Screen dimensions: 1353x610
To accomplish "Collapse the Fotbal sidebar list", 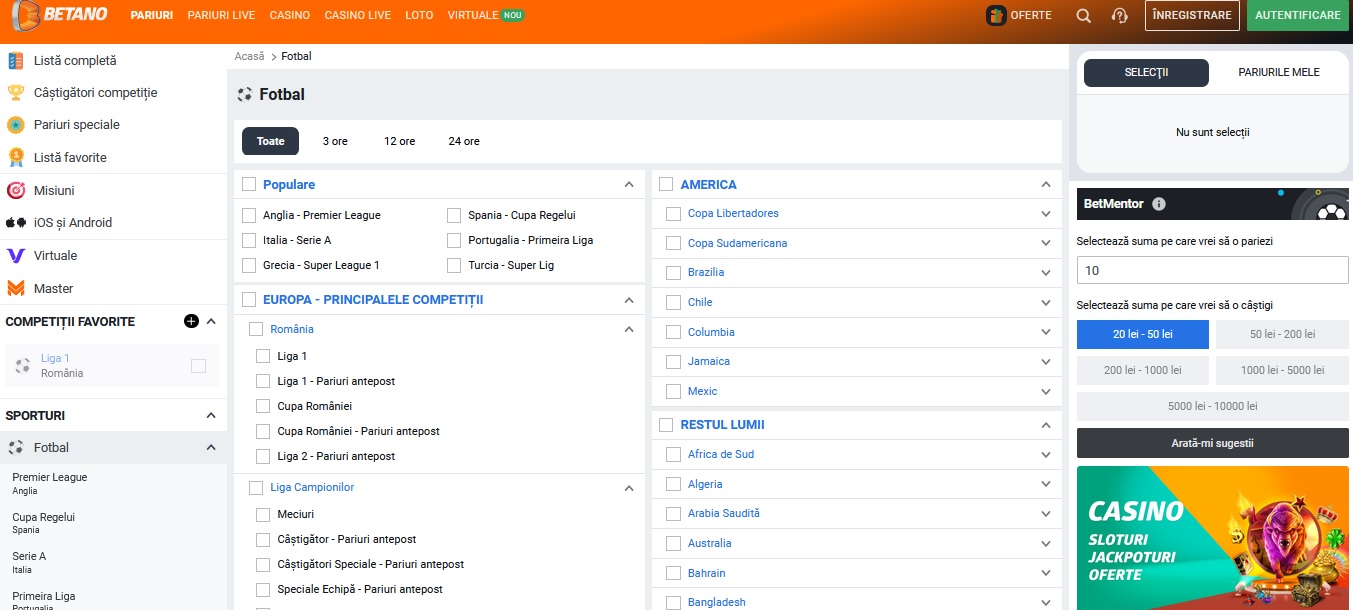I will point(211,447).
